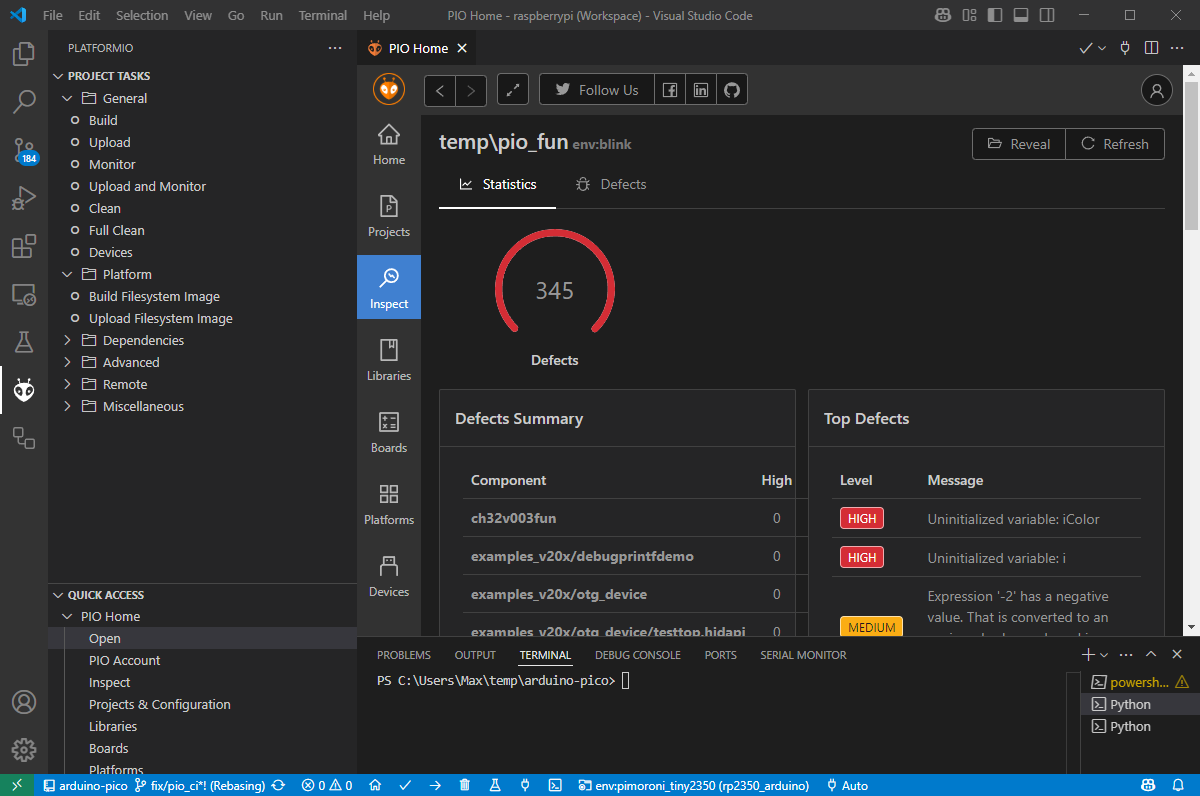This screenshot has height=796, width=1200.
Task: Open Serial Monitor plug icon in status bar
Action: (525, 786)
